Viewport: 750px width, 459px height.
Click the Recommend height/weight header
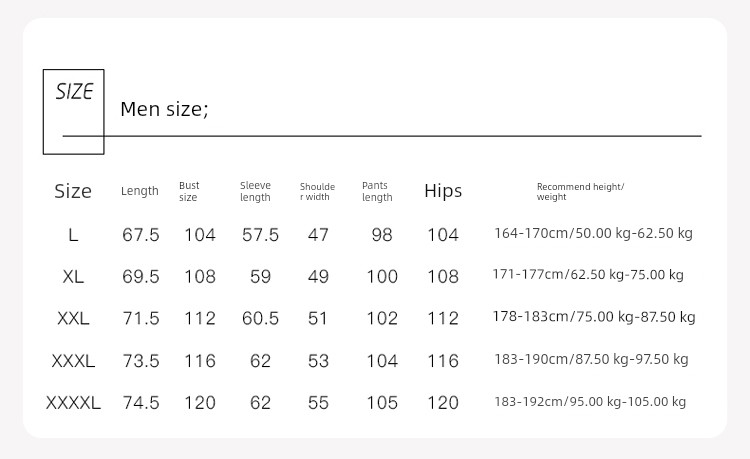(580, 192)
